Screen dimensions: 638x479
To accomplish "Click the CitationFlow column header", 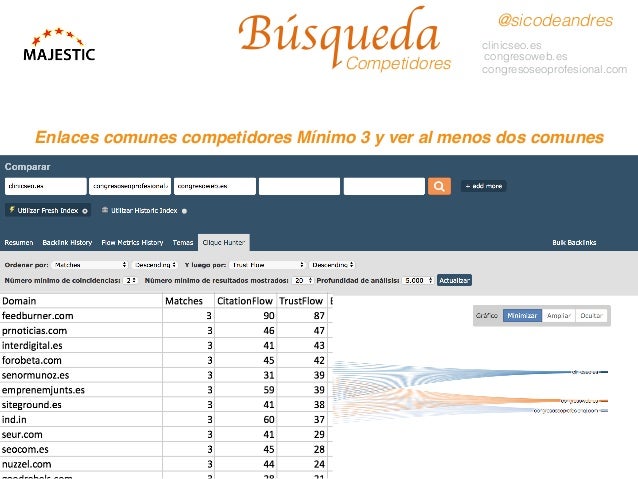I will click(x=245, y=301).
